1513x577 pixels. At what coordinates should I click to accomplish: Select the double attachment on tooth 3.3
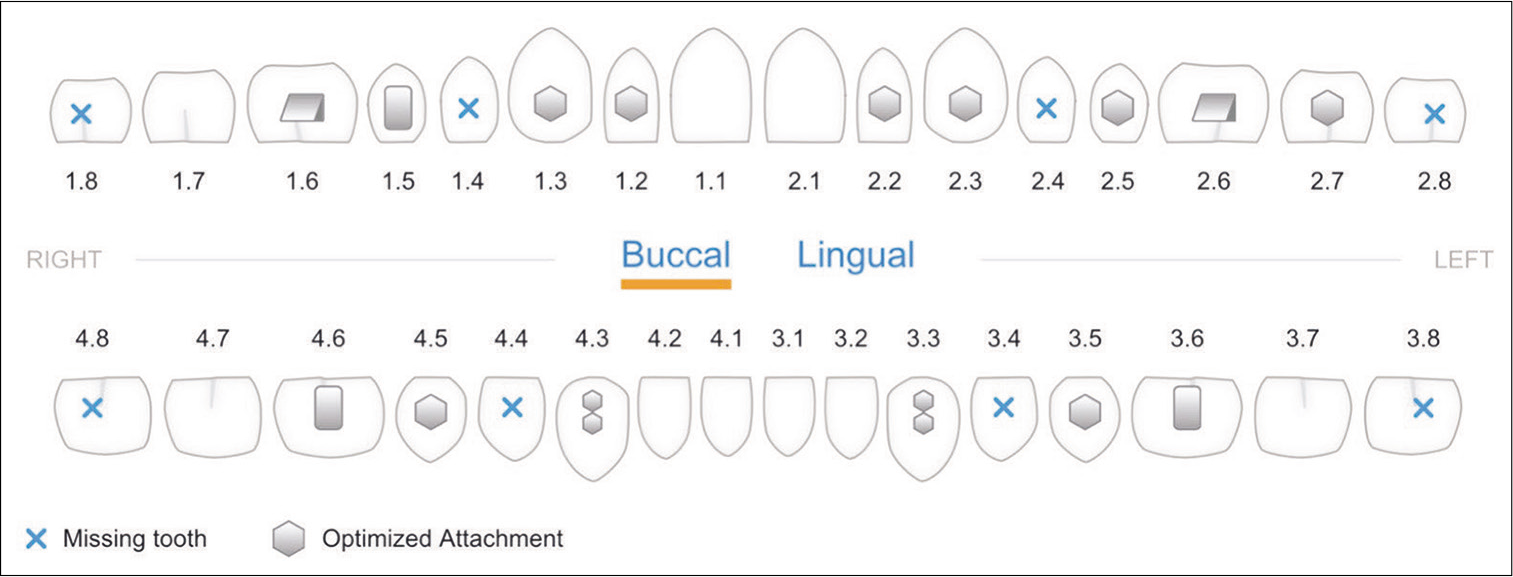(x=923, y=411)
